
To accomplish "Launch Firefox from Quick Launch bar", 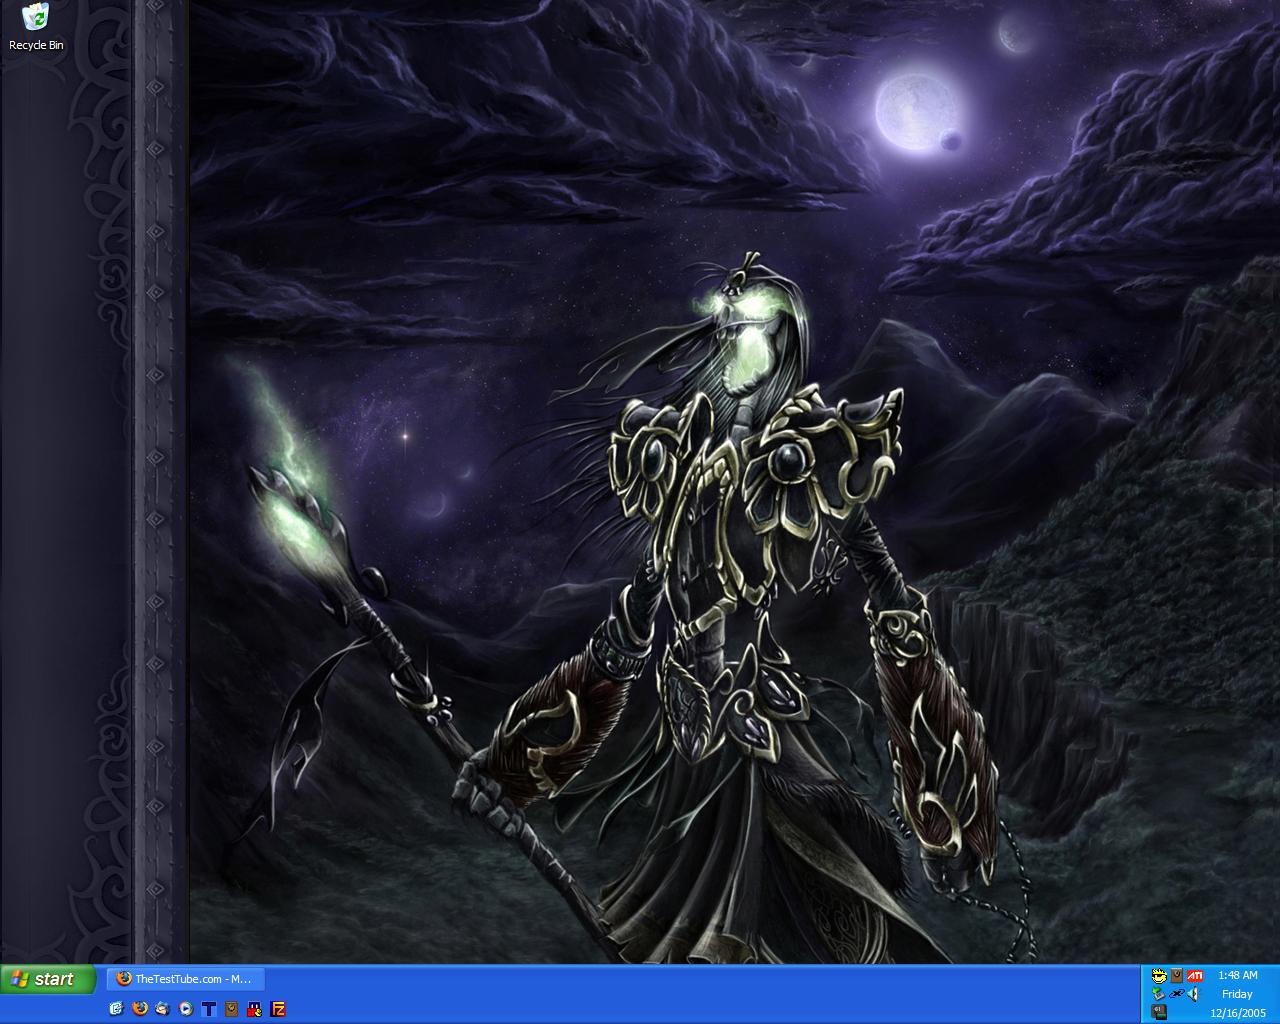I will tap(140, 1009).
